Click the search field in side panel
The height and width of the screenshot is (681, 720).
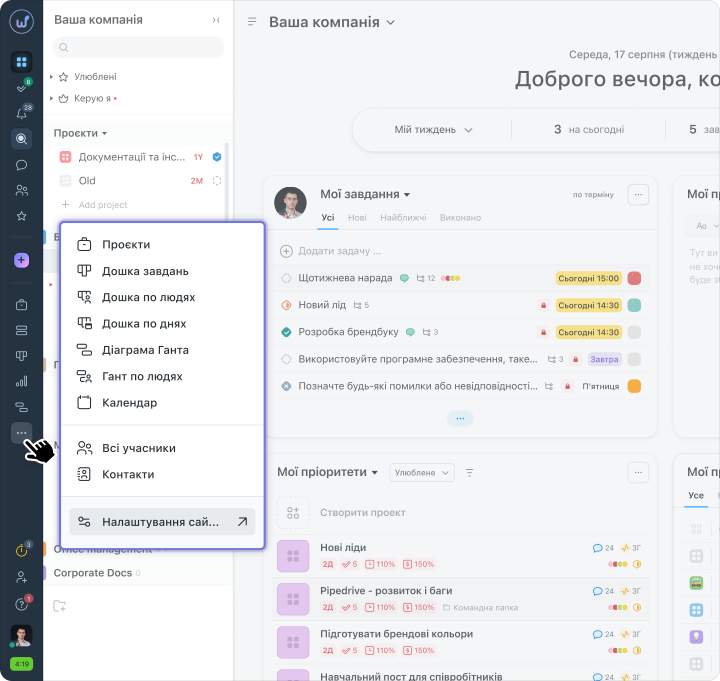coord(138,47)
